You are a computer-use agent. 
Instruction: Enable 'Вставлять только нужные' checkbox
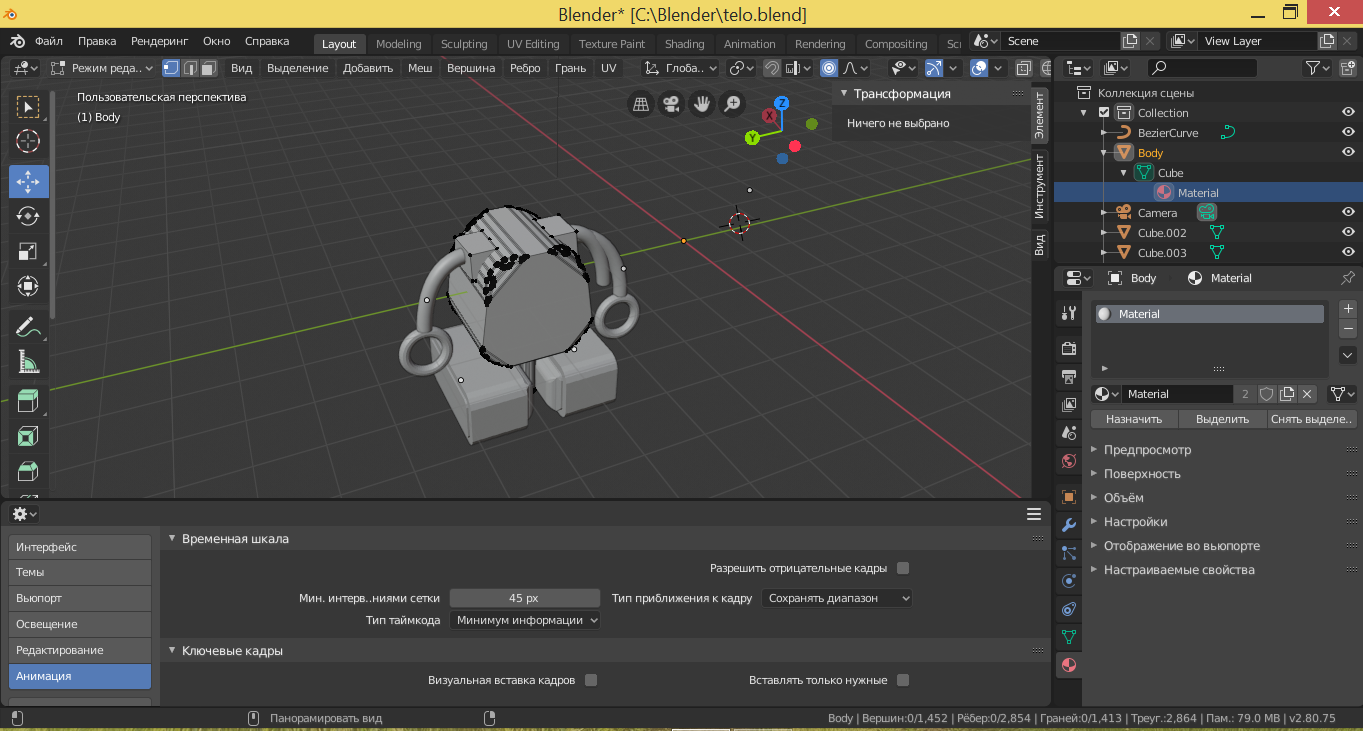coord(903,680)
